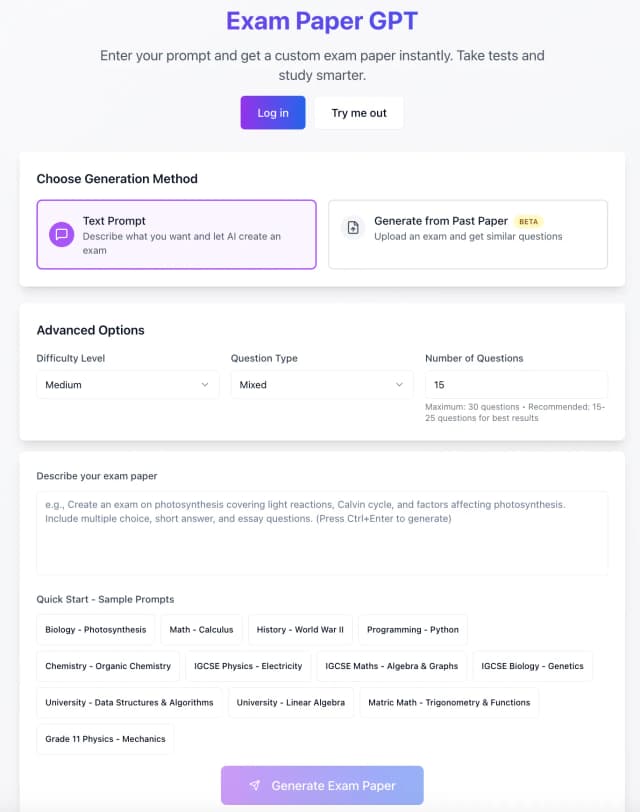Select the Text Prompt generation method
The width and height of the screenshot is (640, 812).
(177, 235)
